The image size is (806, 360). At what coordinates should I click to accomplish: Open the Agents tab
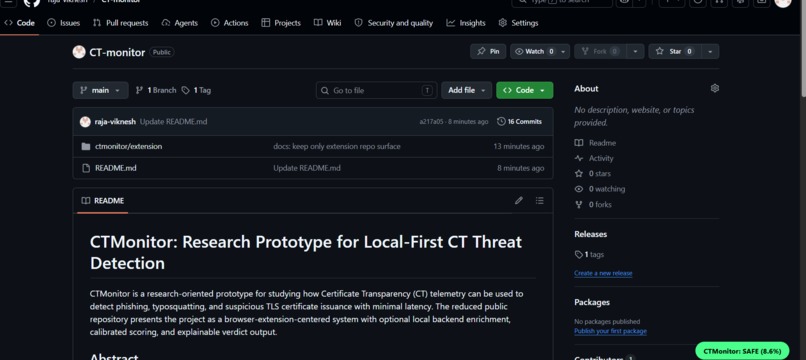179,23
